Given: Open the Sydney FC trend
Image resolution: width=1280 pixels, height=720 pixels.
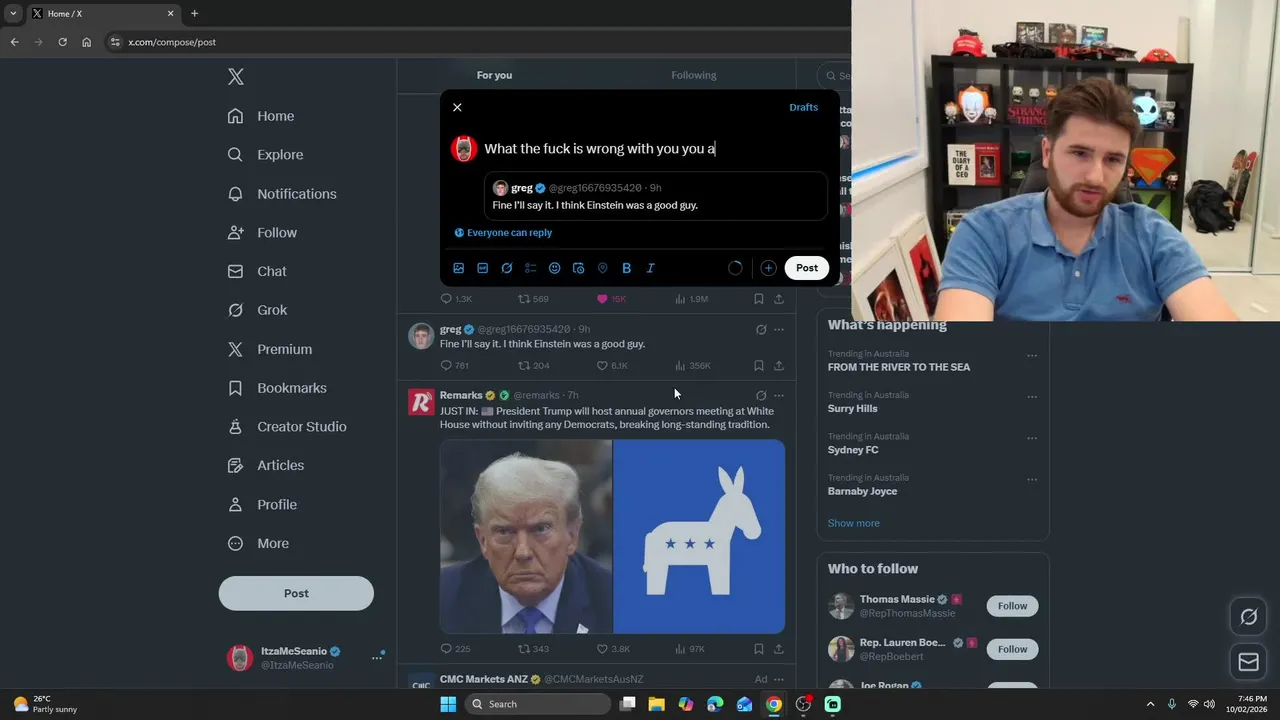Looking at the screenshot, I should pyautogui.click(x=853, y=450).
